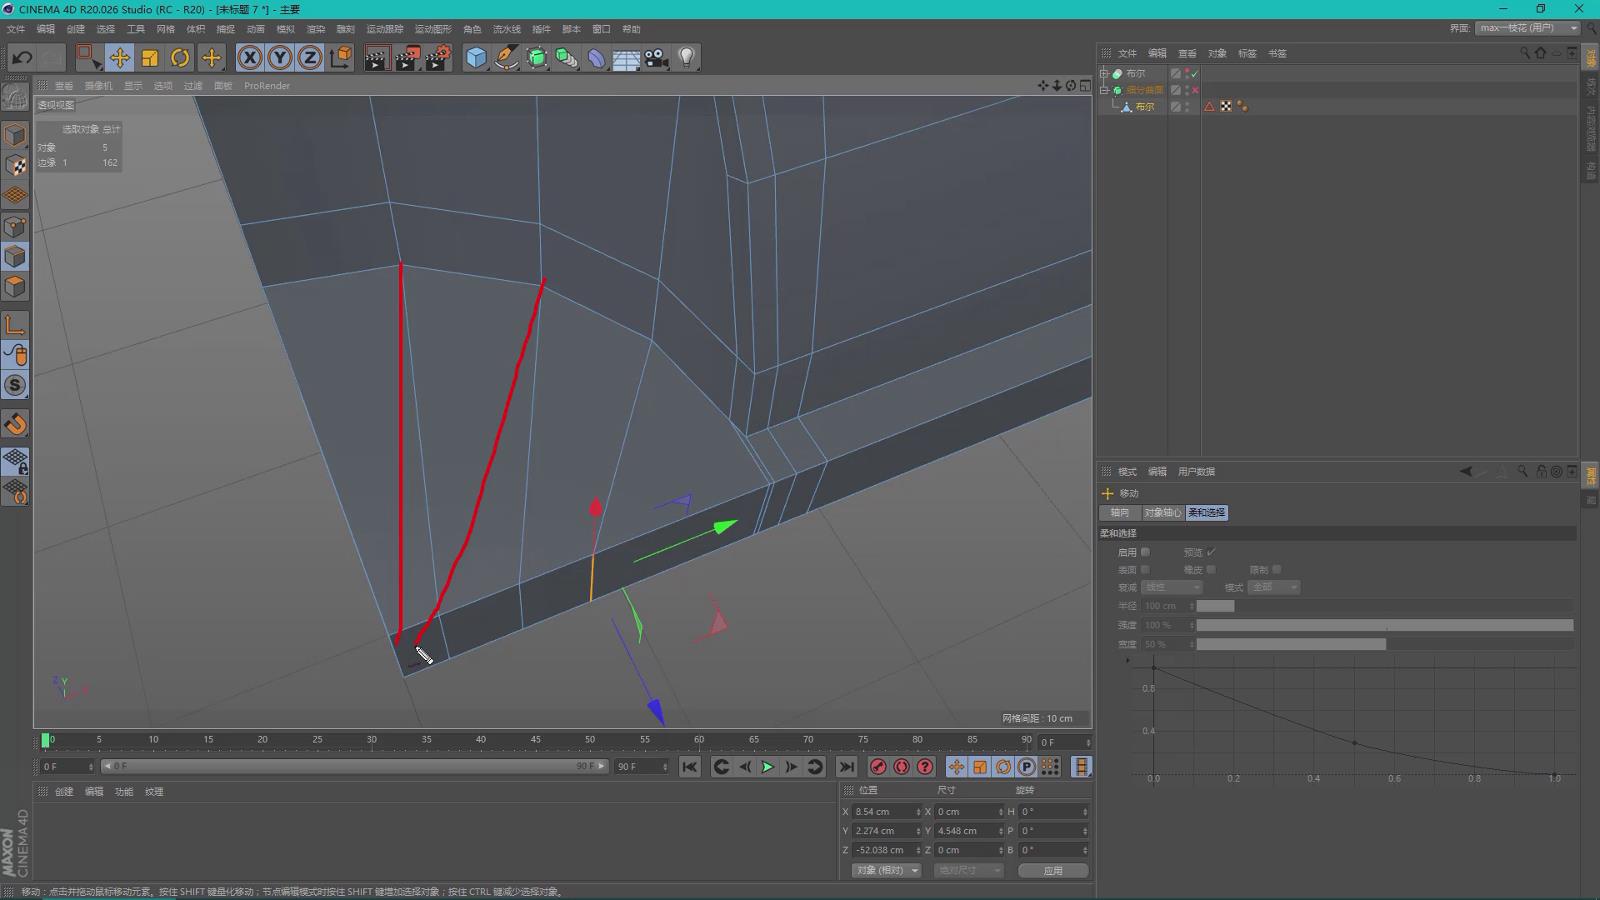The height and width of the screenshot is (900, 1600).
Task: Click the Array modeling objects icon
Action: coord(567,58)
